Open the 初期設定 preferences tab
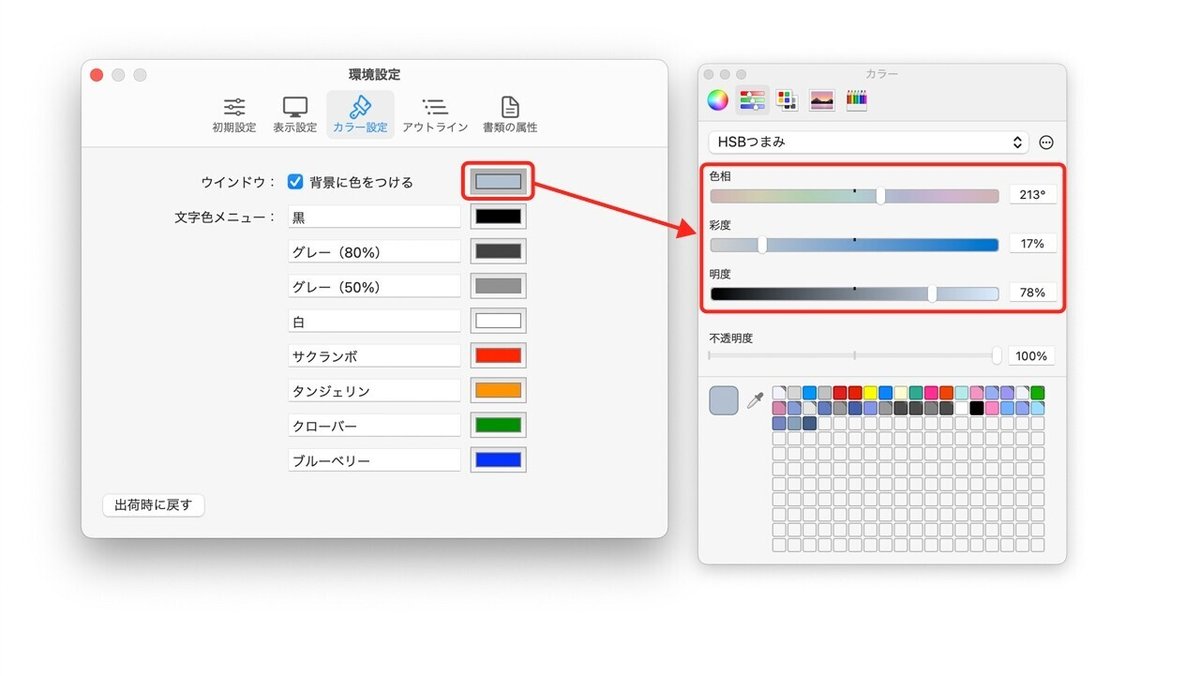 234,115
